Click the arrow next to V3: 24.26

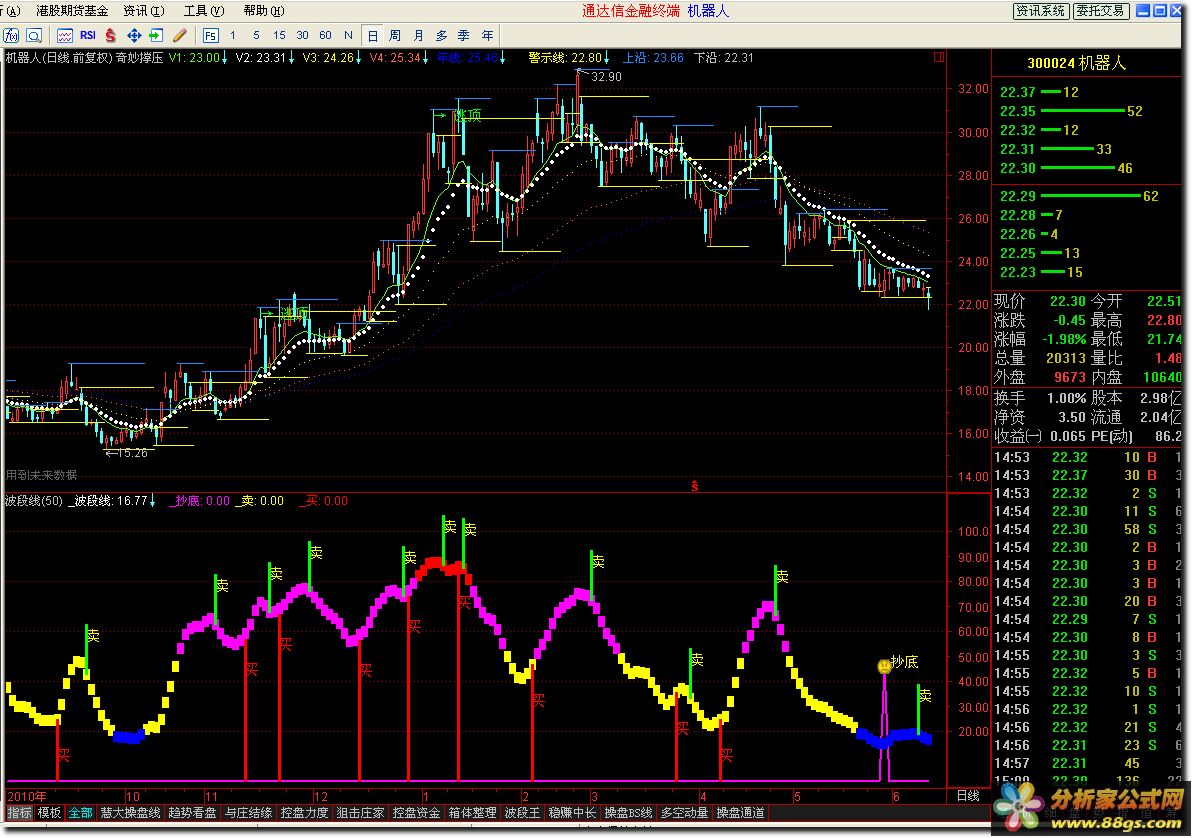point(358,58)
